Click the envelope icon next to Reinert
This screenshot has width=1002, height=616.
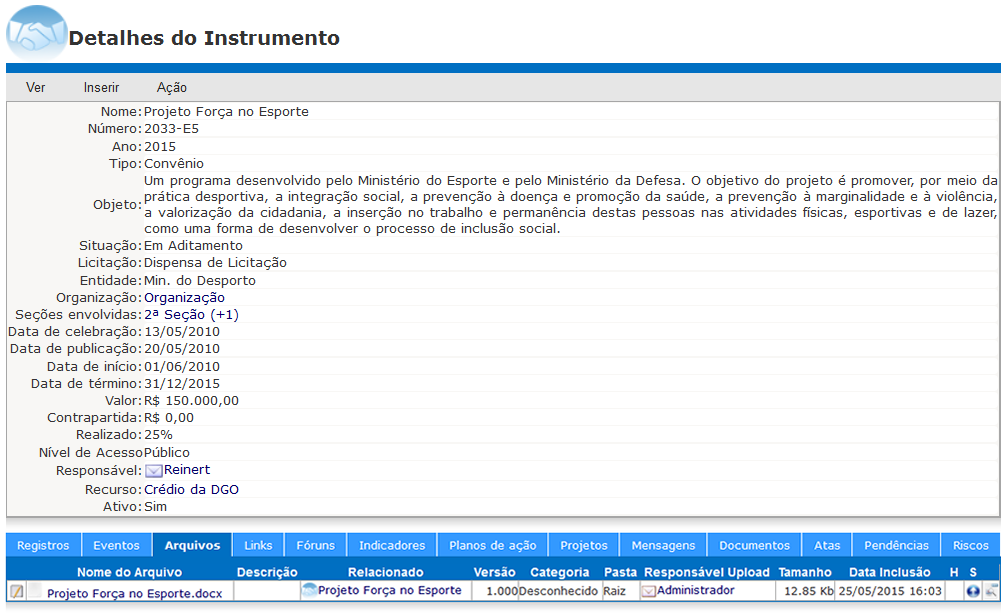pyautogui.click(x=153, y=471)
